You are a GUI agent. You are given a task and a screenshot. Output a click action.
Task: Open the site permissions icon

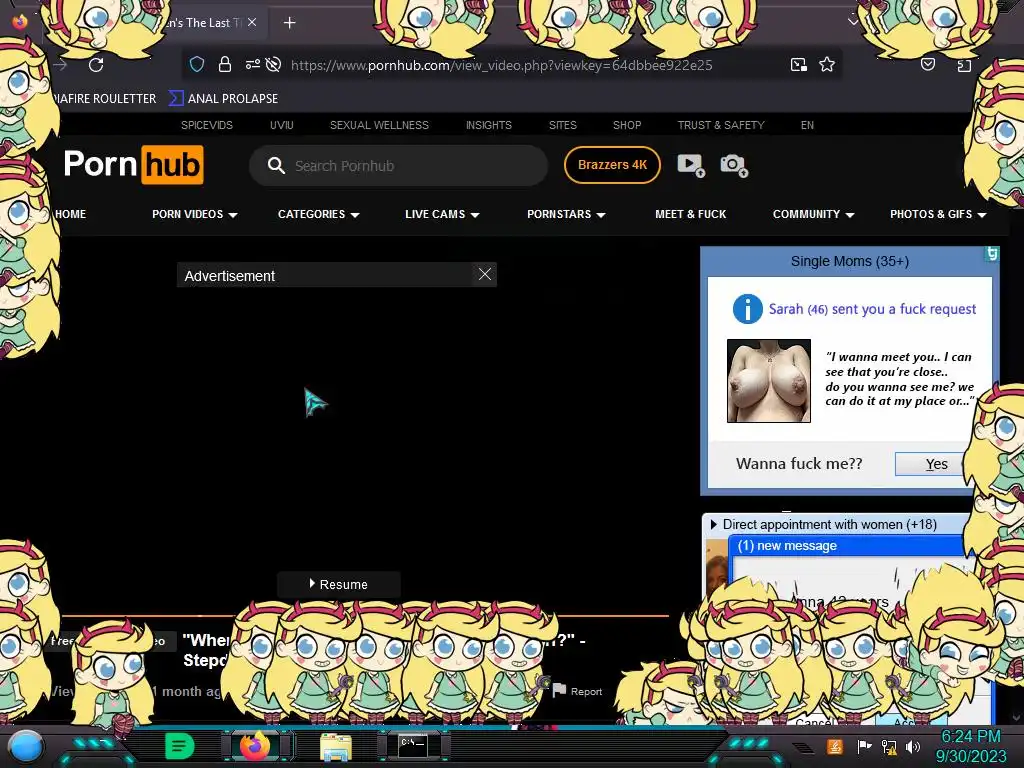pos(252,64)
